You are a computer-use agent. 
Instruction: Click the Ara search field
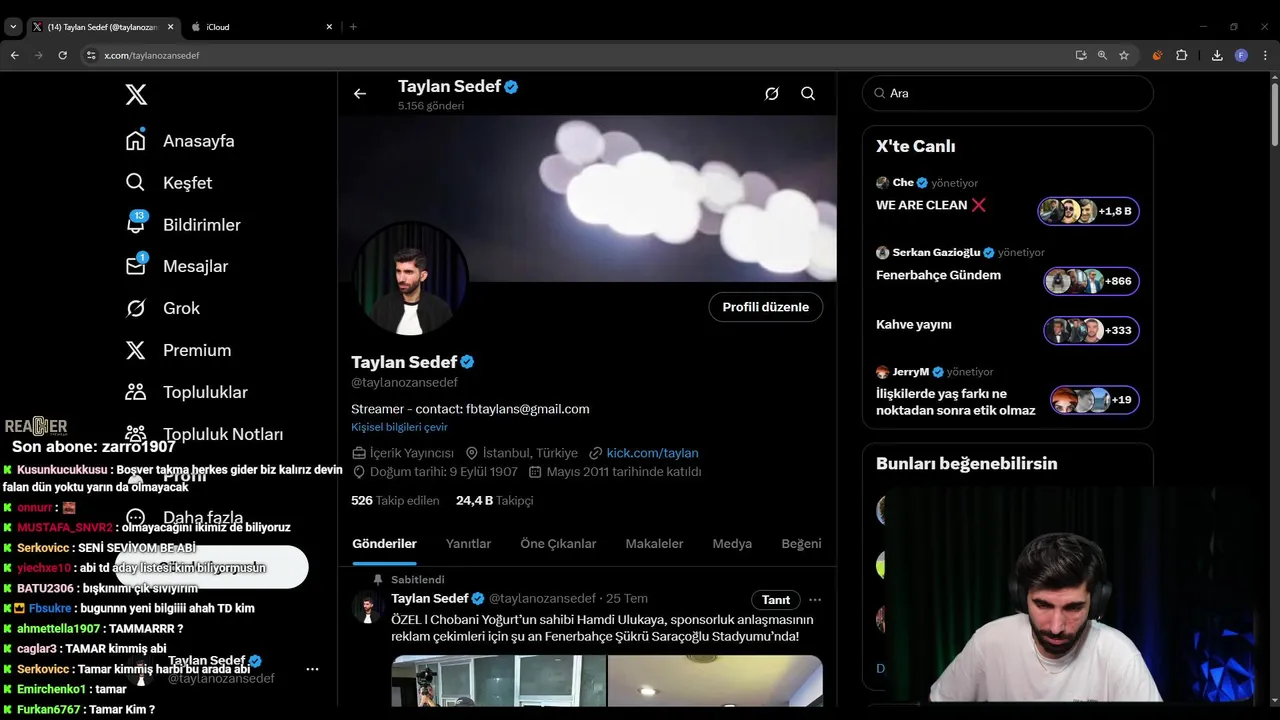(x=1008, y=93)
